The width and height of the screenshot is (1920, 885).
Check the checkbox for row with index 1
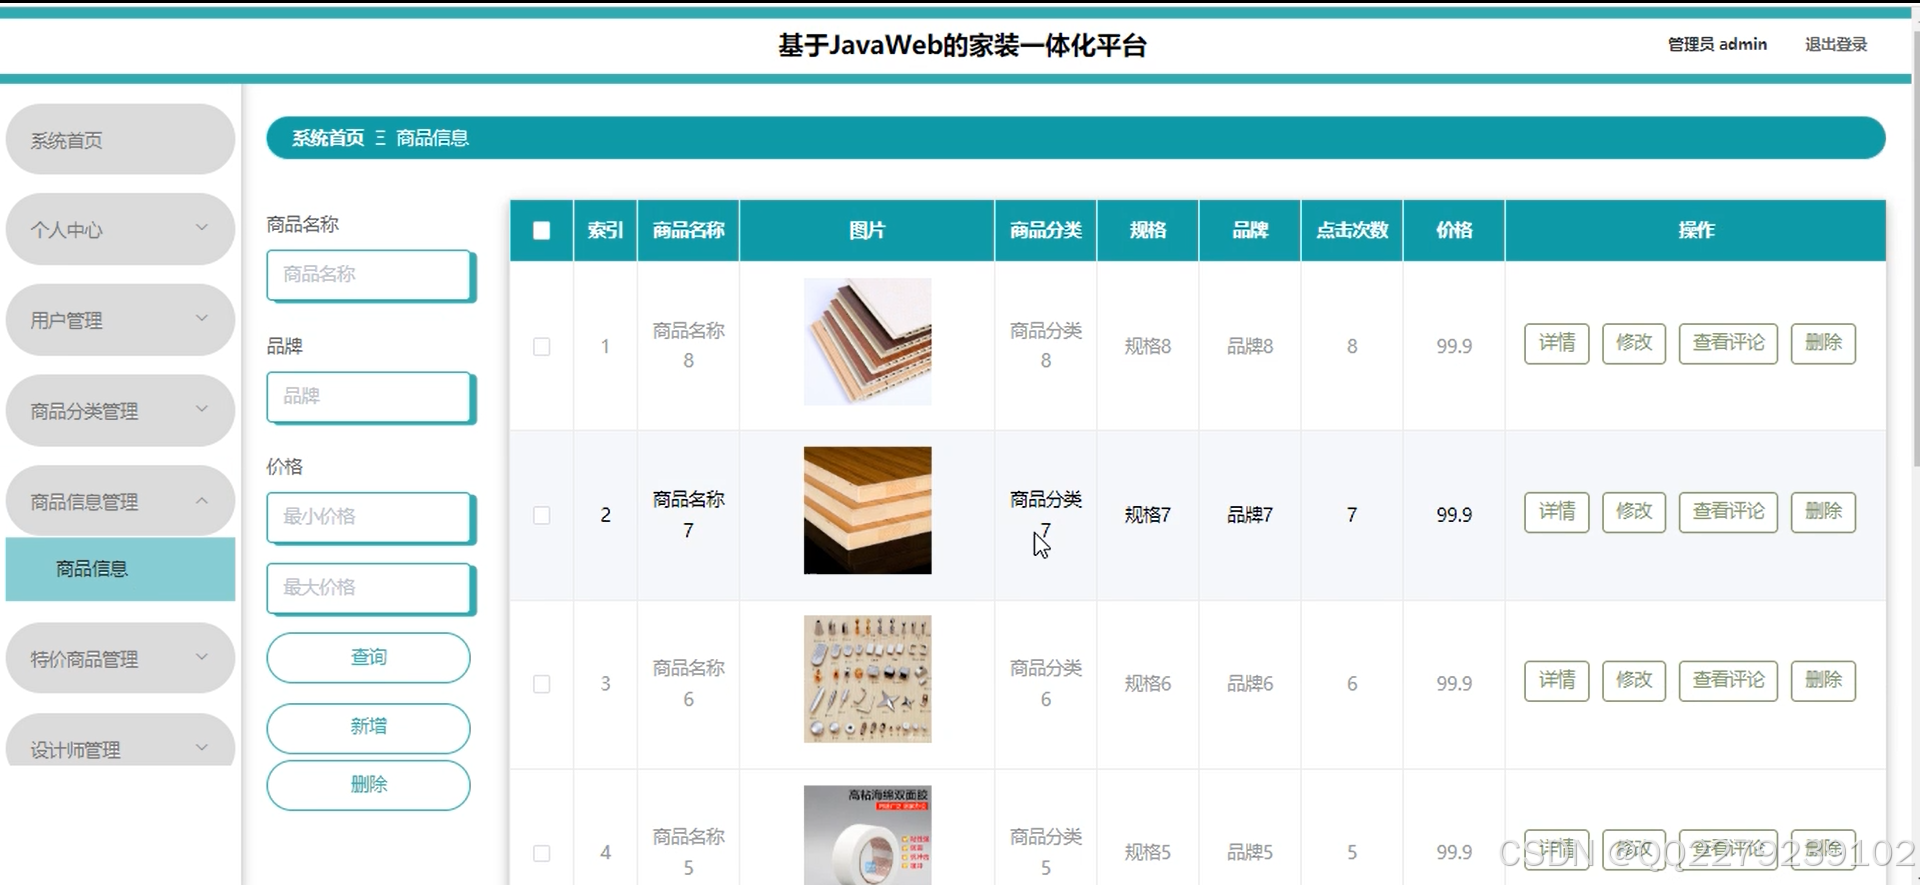(x=541, y=347)
